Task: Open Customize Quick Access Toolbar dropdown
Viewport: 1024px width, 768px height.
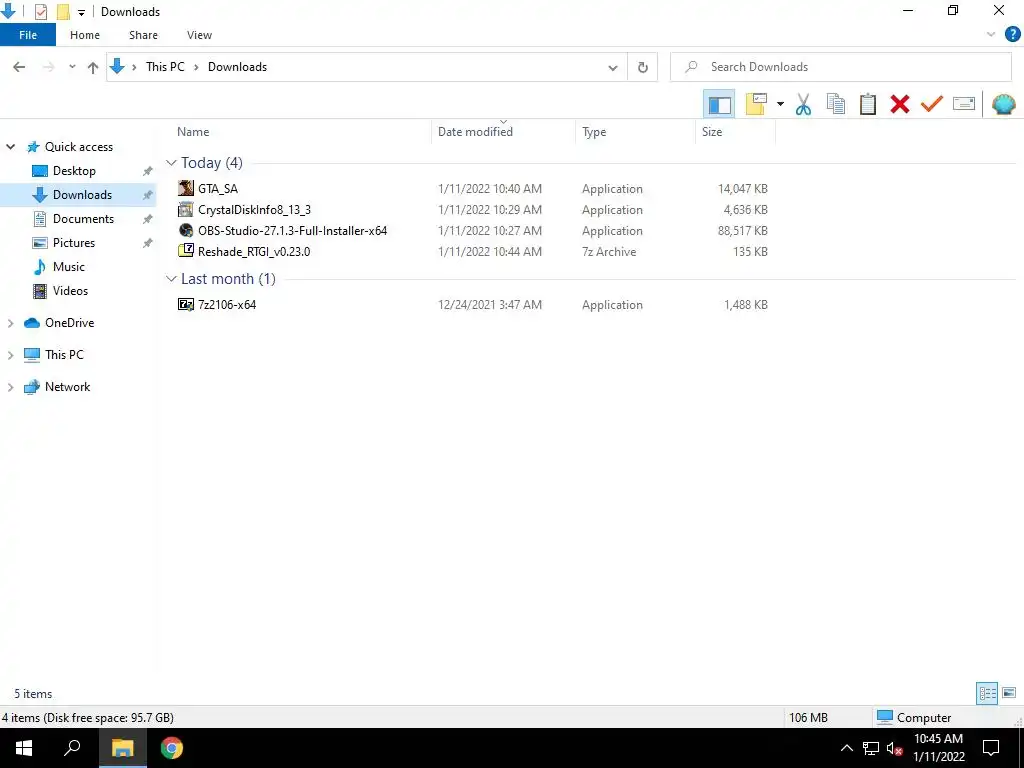Action: [81, 12]
